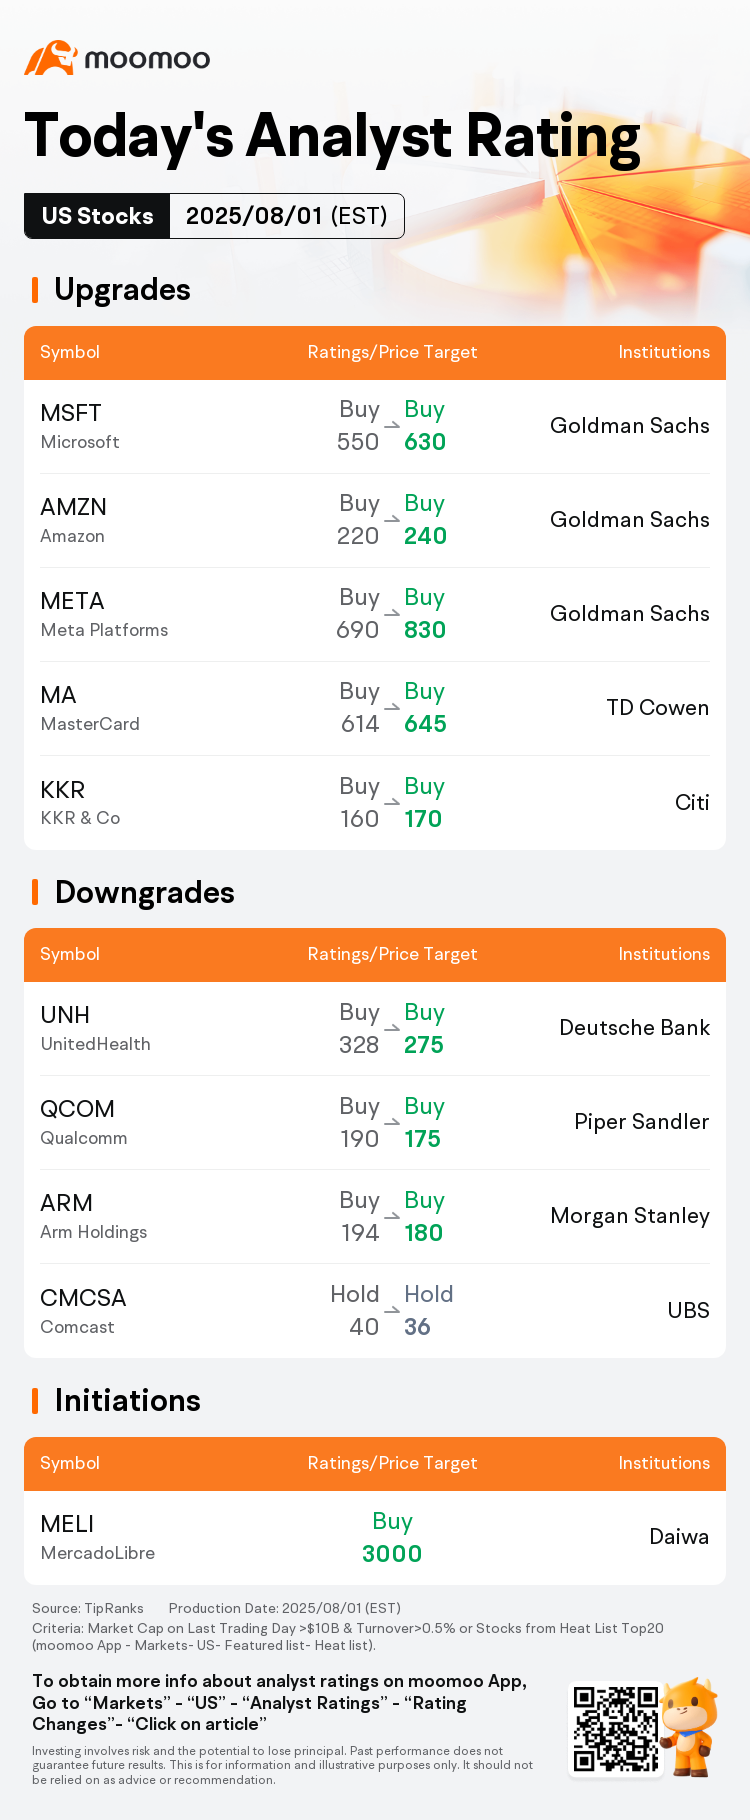Screen dimensions: 750x1820
Task: Click Institutions header in Downgrades table
Action: (664, 954)
